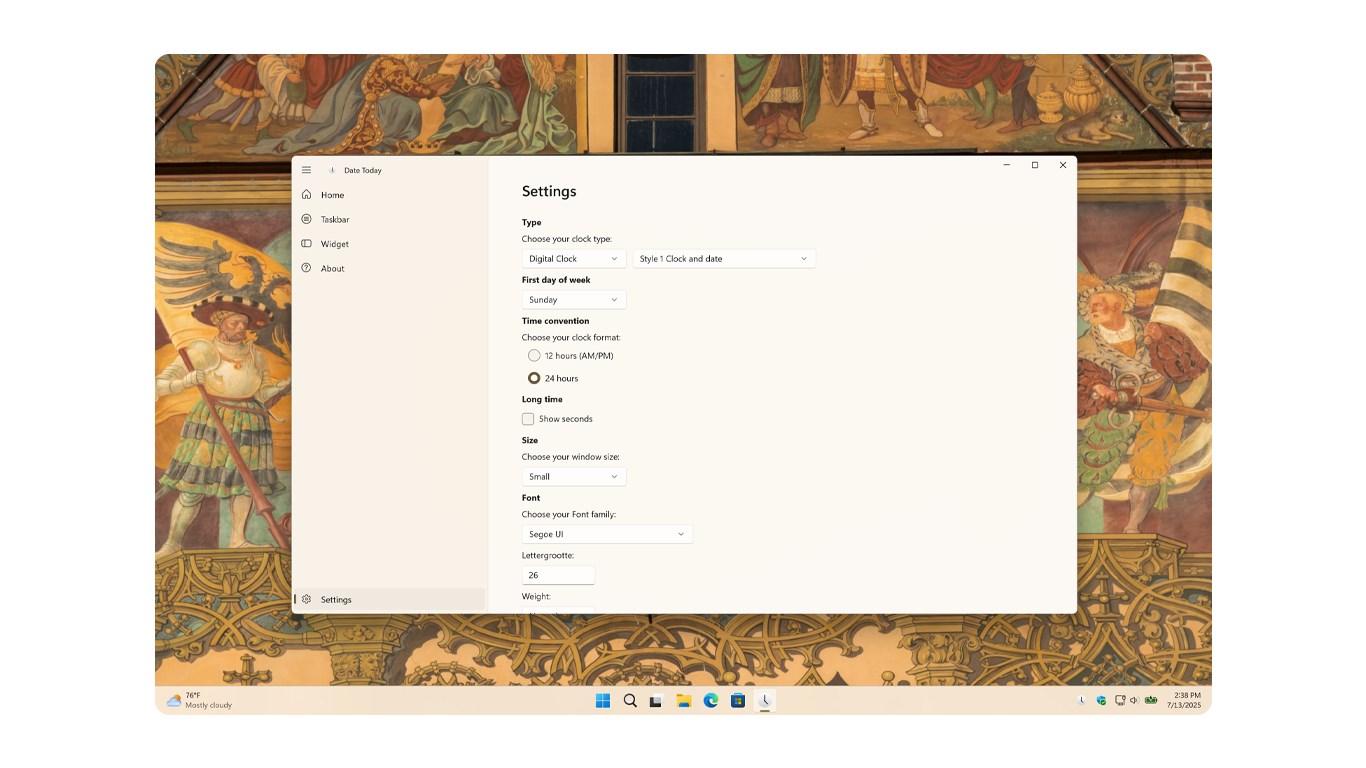Click the "Choose your clock format:" text
Image resolution: width=1366 pixels, height=768 pixels.
coord(571,338)
